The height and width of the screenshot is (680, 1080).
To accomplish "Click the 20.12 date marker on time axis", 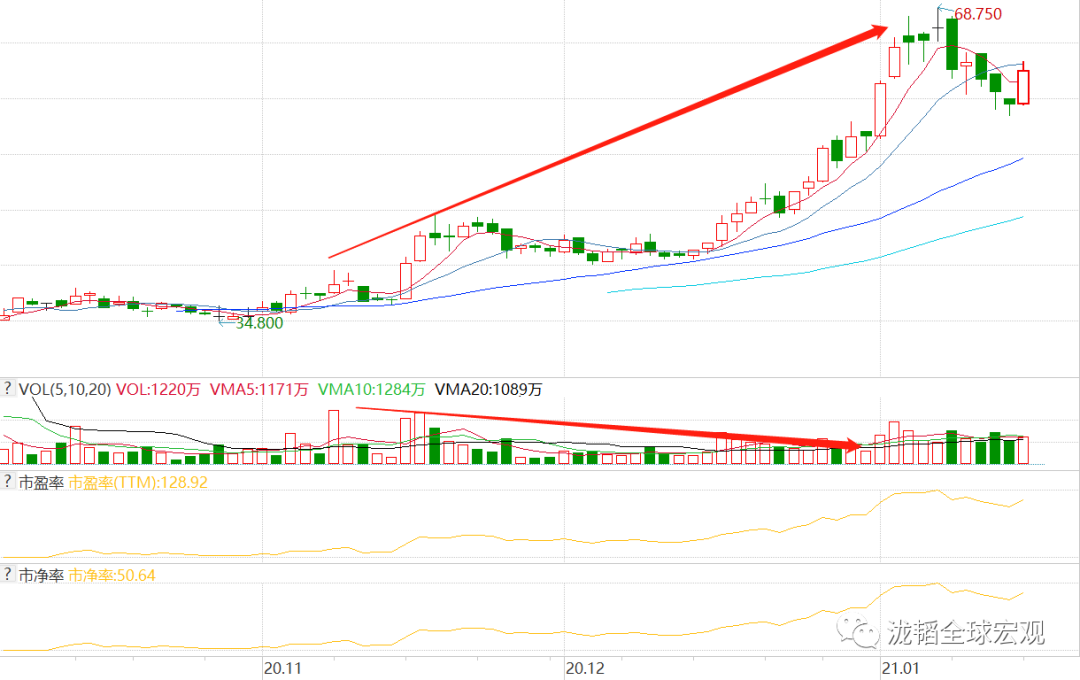I will tap(585, 668).
